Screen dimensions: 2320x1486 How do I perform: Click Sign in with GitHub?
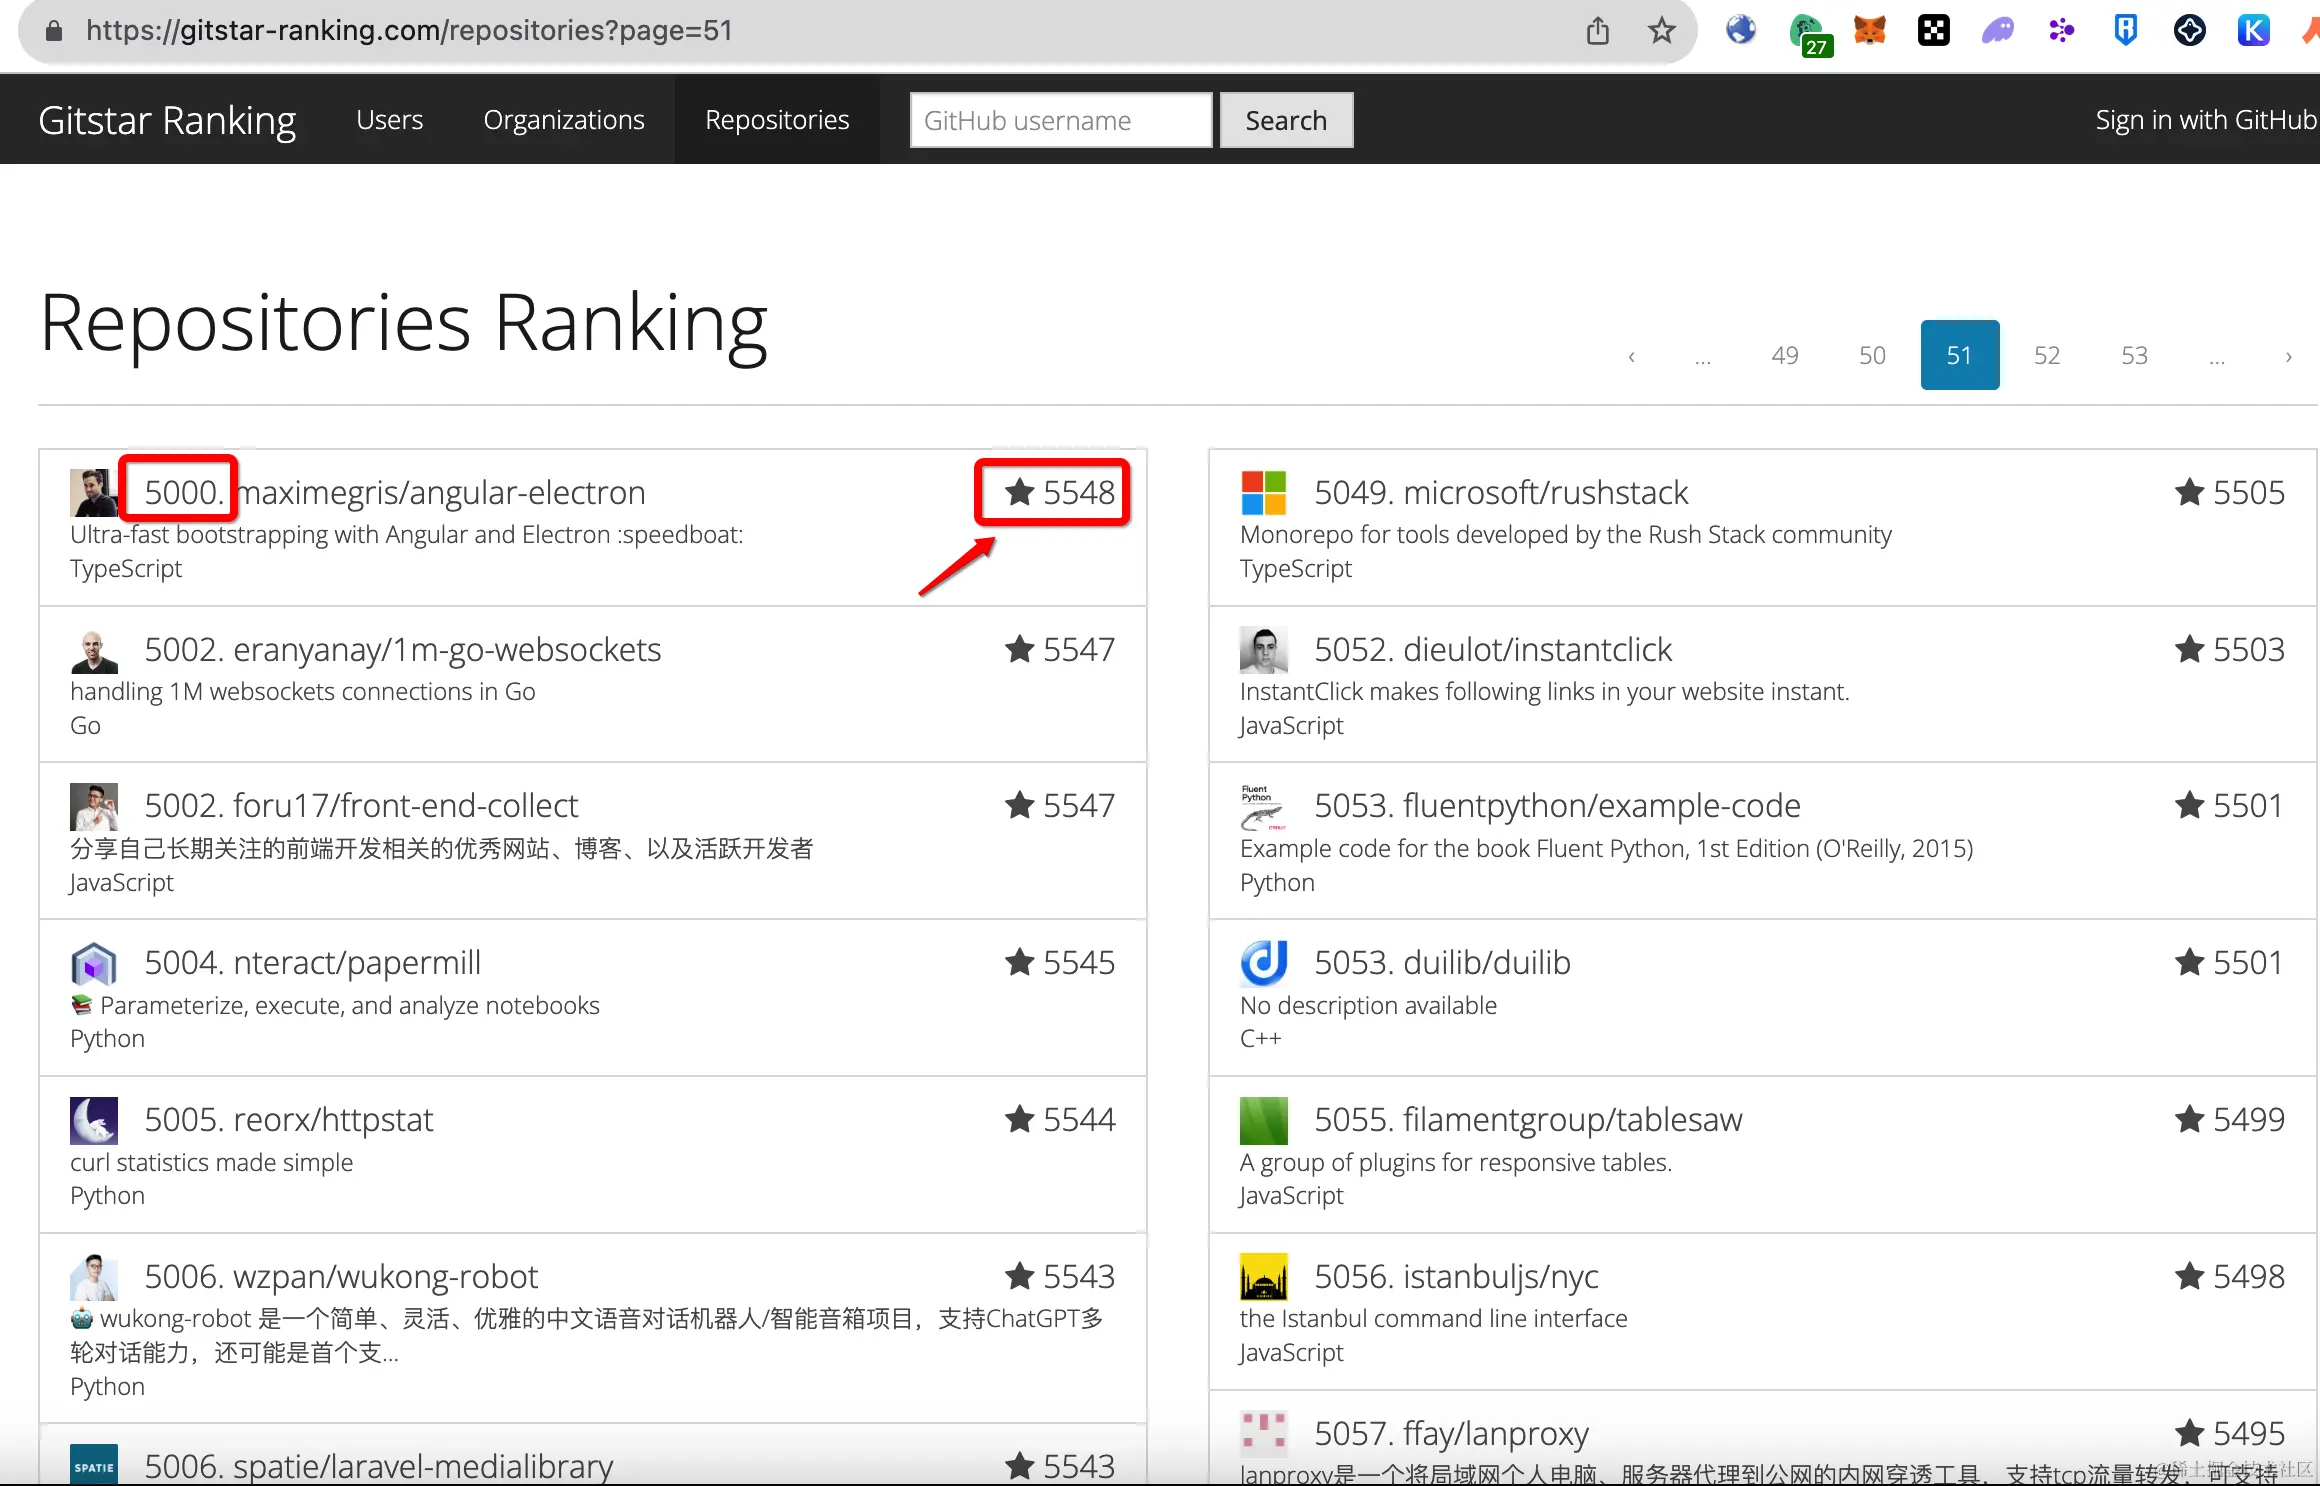point(2205,120)
